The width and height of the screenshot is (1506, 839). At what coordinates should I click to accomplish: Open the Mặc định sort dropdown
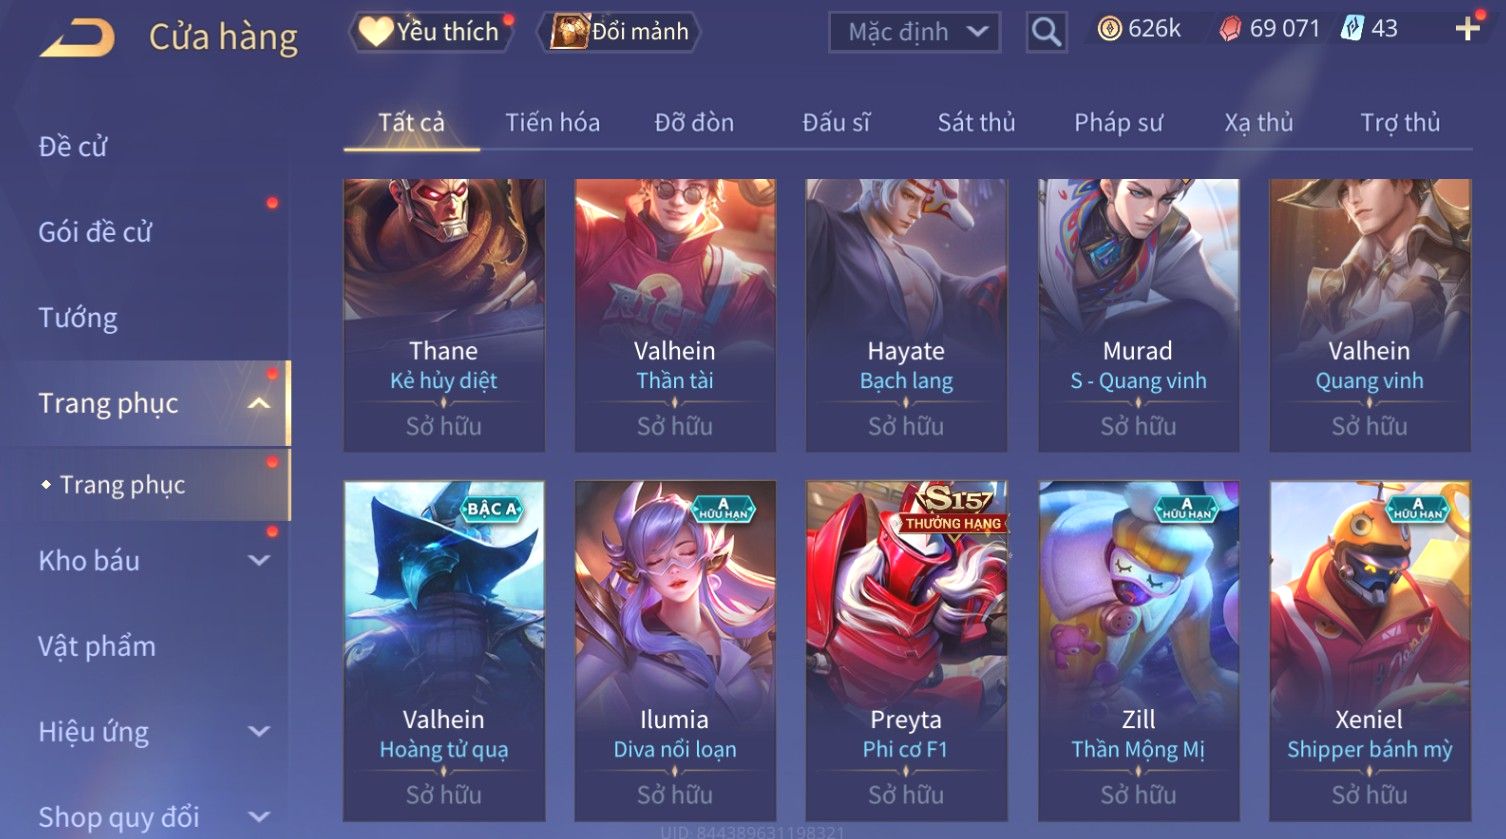click(914, 32)
